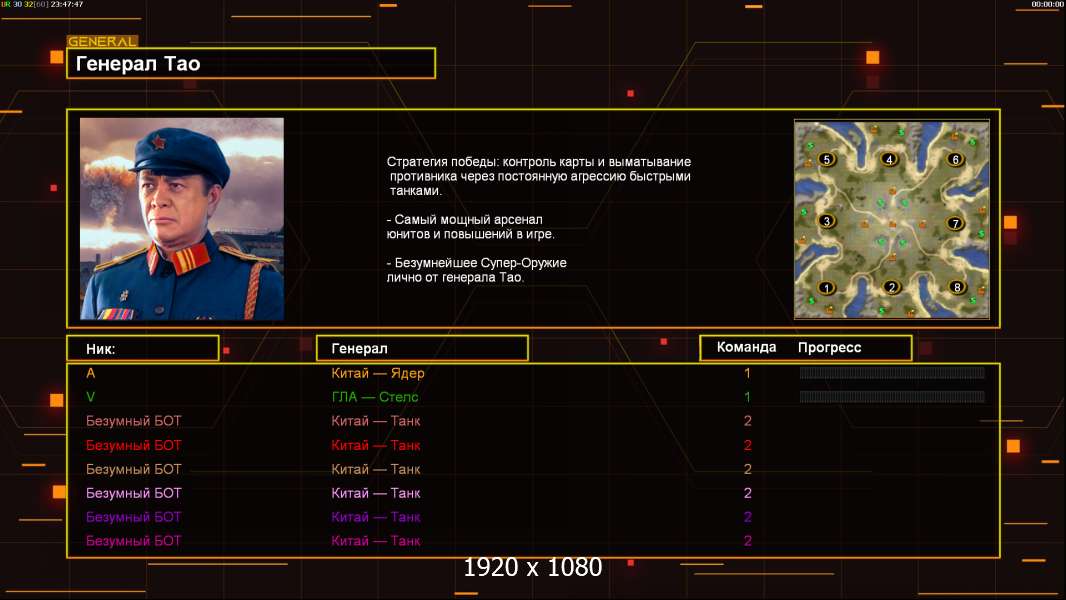1066x600 pixels.
Task: Click player V's loading progress bar
Action: click(892, 396)
